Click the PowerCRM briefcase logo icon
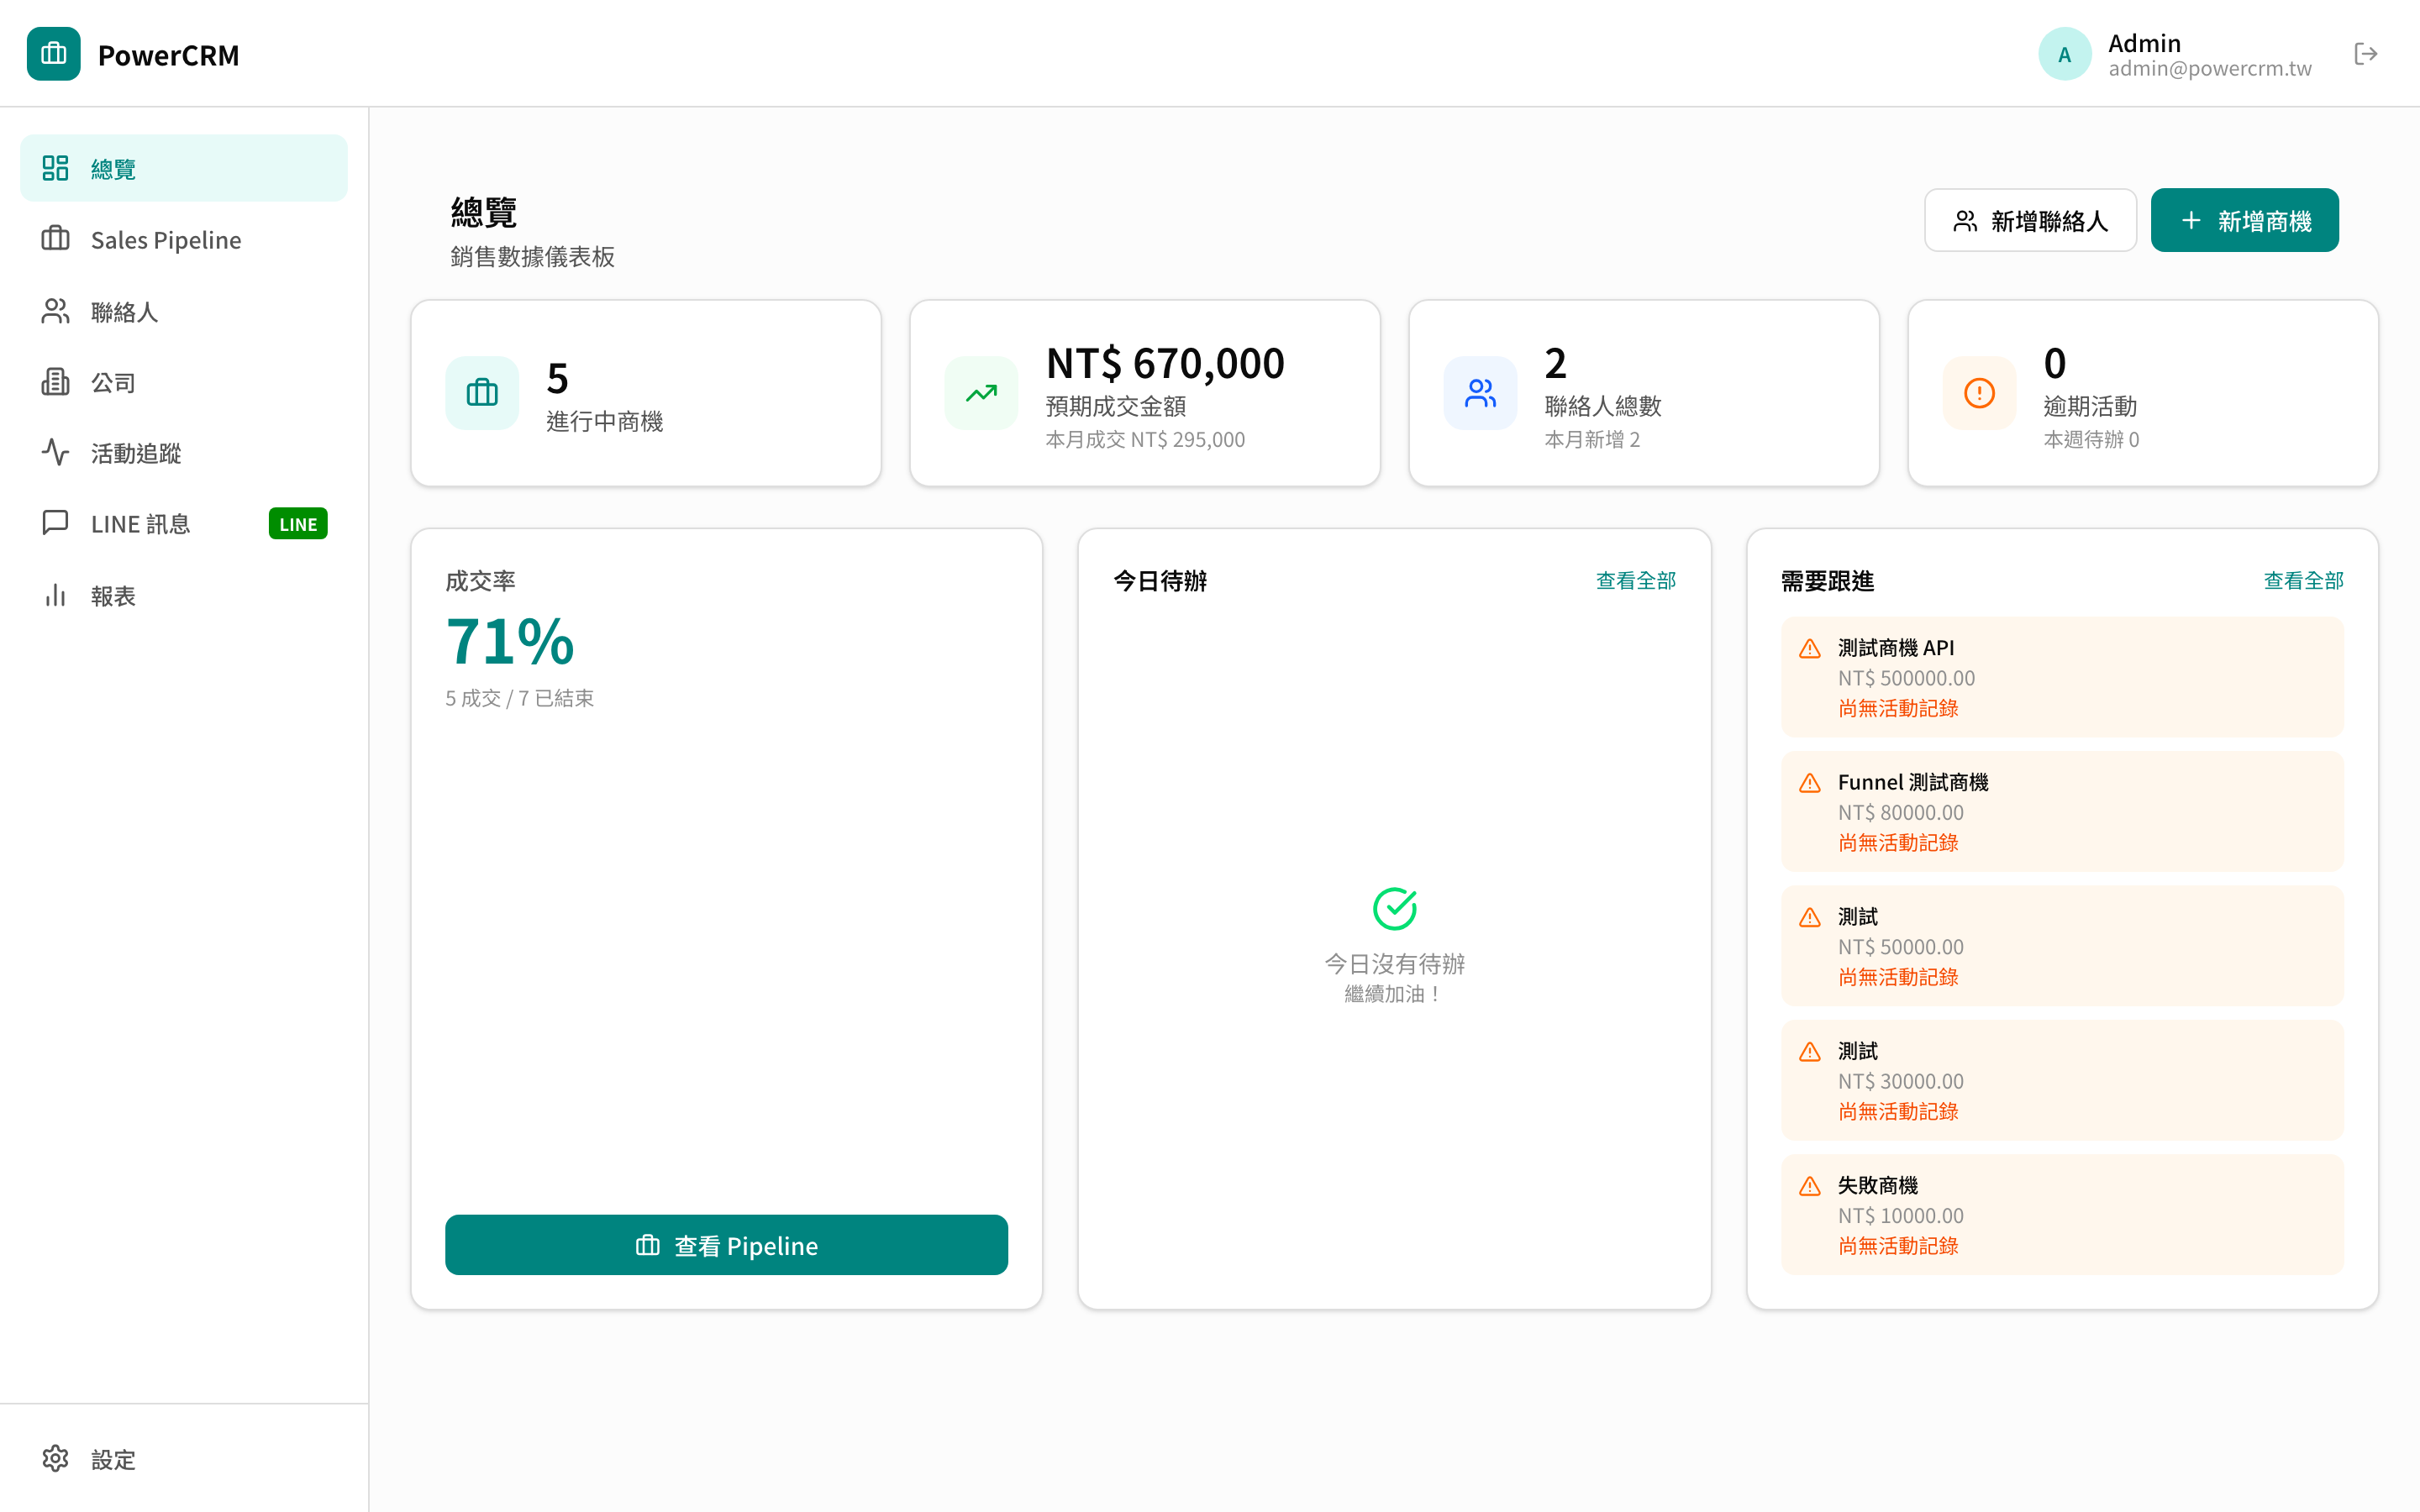The image size is (2420, 1512). coord(53,54)
